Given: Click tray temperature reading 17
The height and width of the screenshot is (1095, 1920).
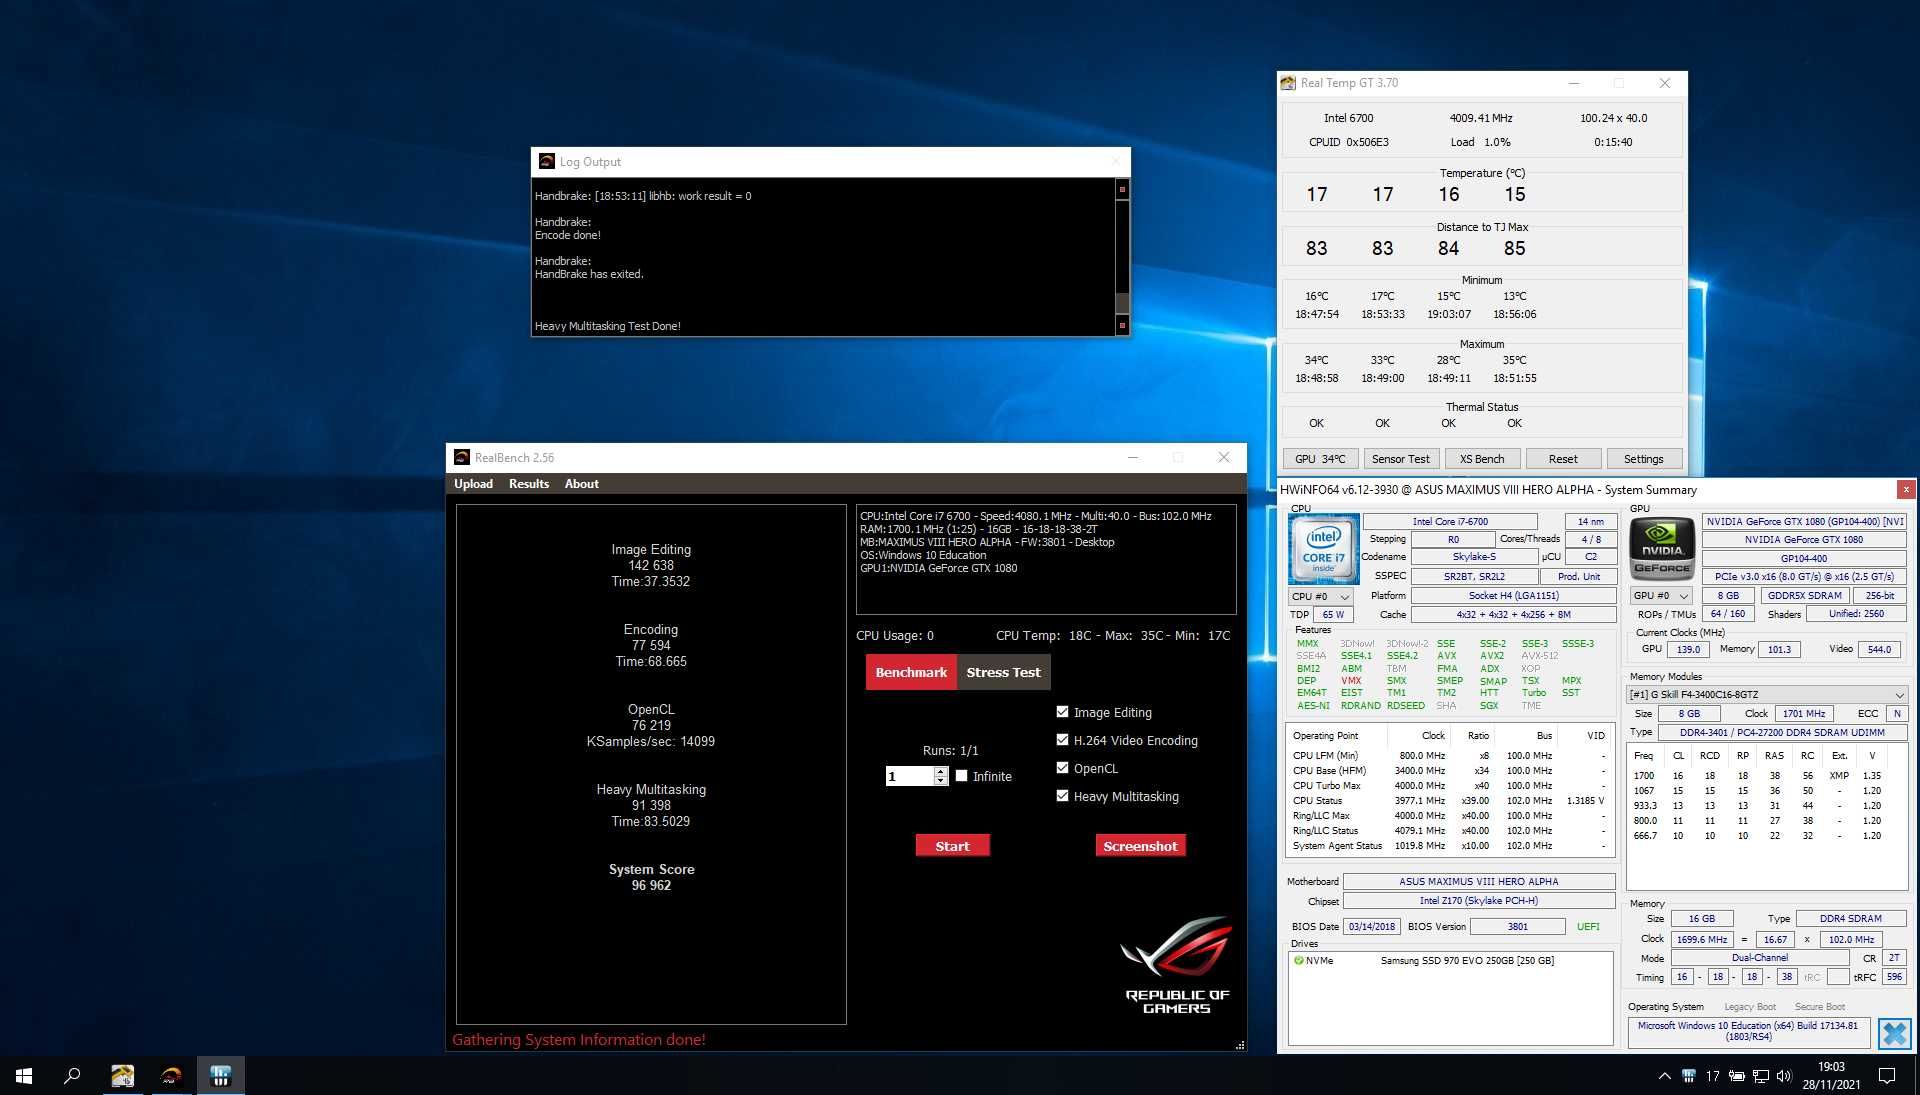Looking at the screenshot, I should 1712,1076.
